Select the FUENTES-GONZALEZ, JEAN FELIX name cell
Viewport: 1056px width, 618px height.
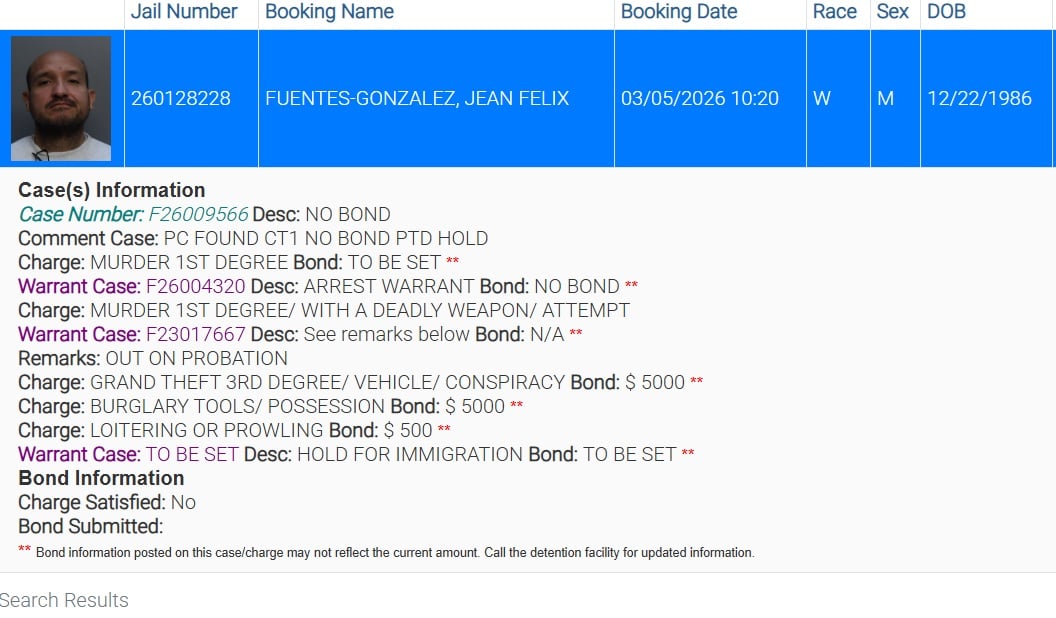[x=436, y=98]
